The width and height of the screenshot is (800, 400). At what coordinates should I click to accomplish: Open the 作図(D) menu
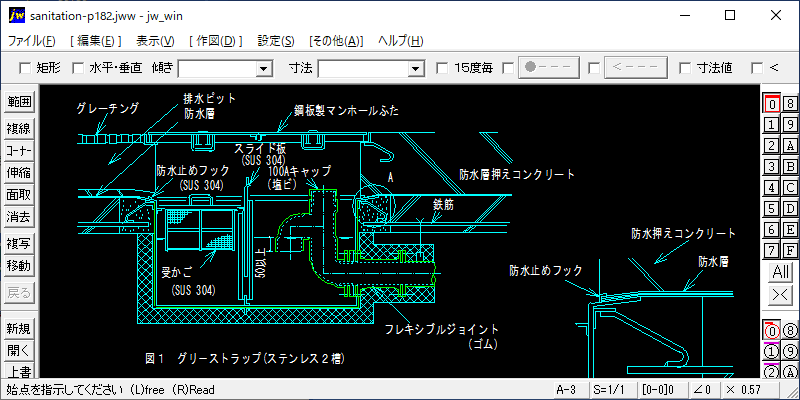click(x=215, y=41)
